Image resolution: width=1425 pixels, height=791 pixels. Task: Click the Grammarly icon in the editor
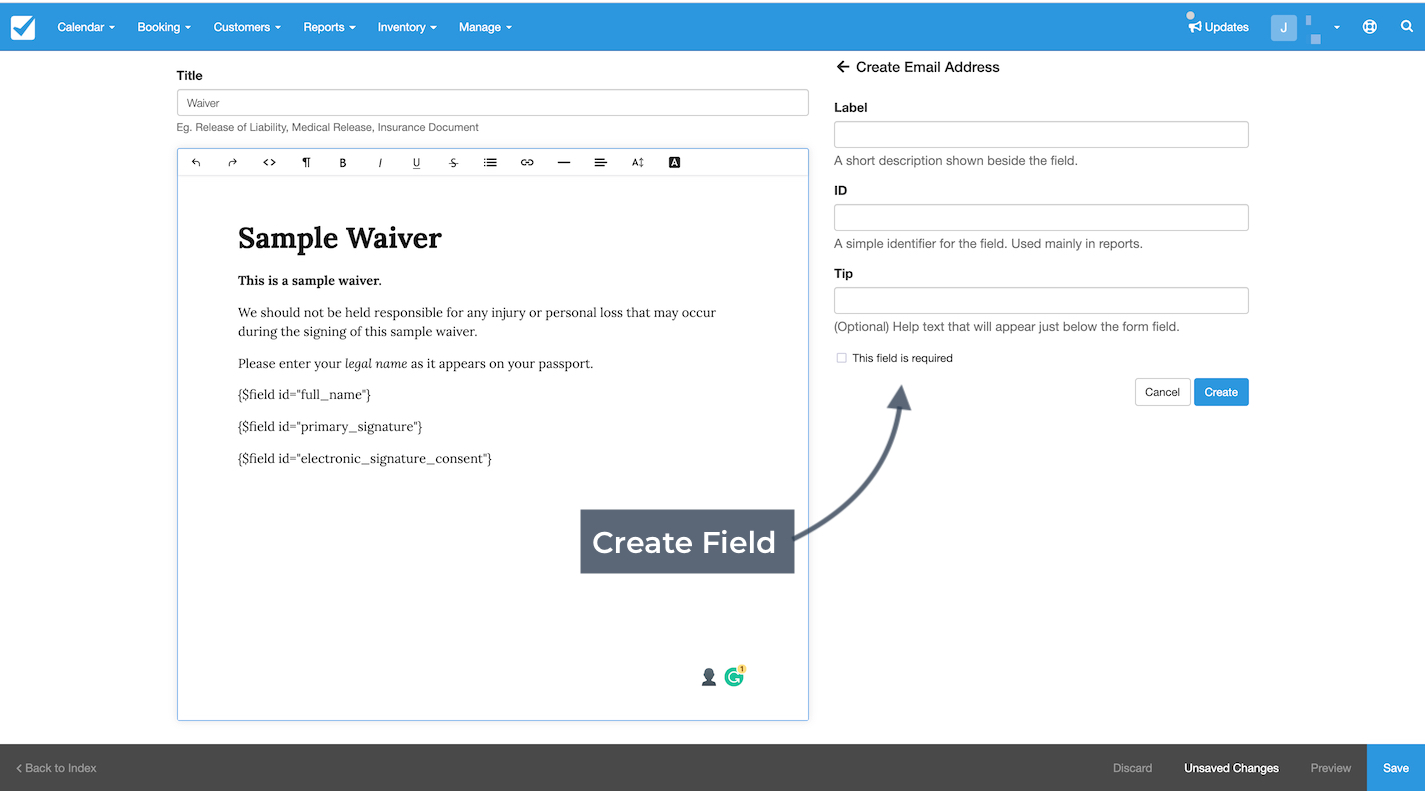pos(734,677)
